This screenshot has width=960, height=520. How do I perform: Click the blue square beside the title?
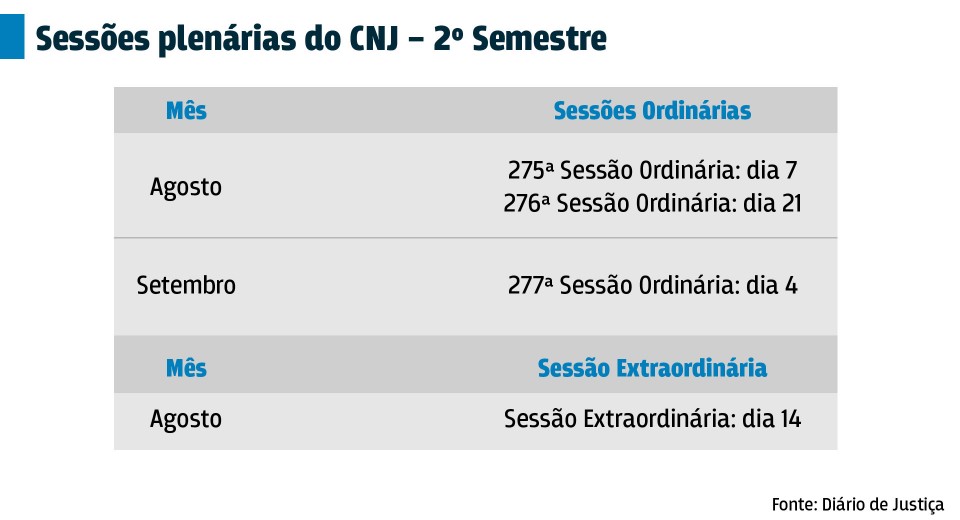12,37
